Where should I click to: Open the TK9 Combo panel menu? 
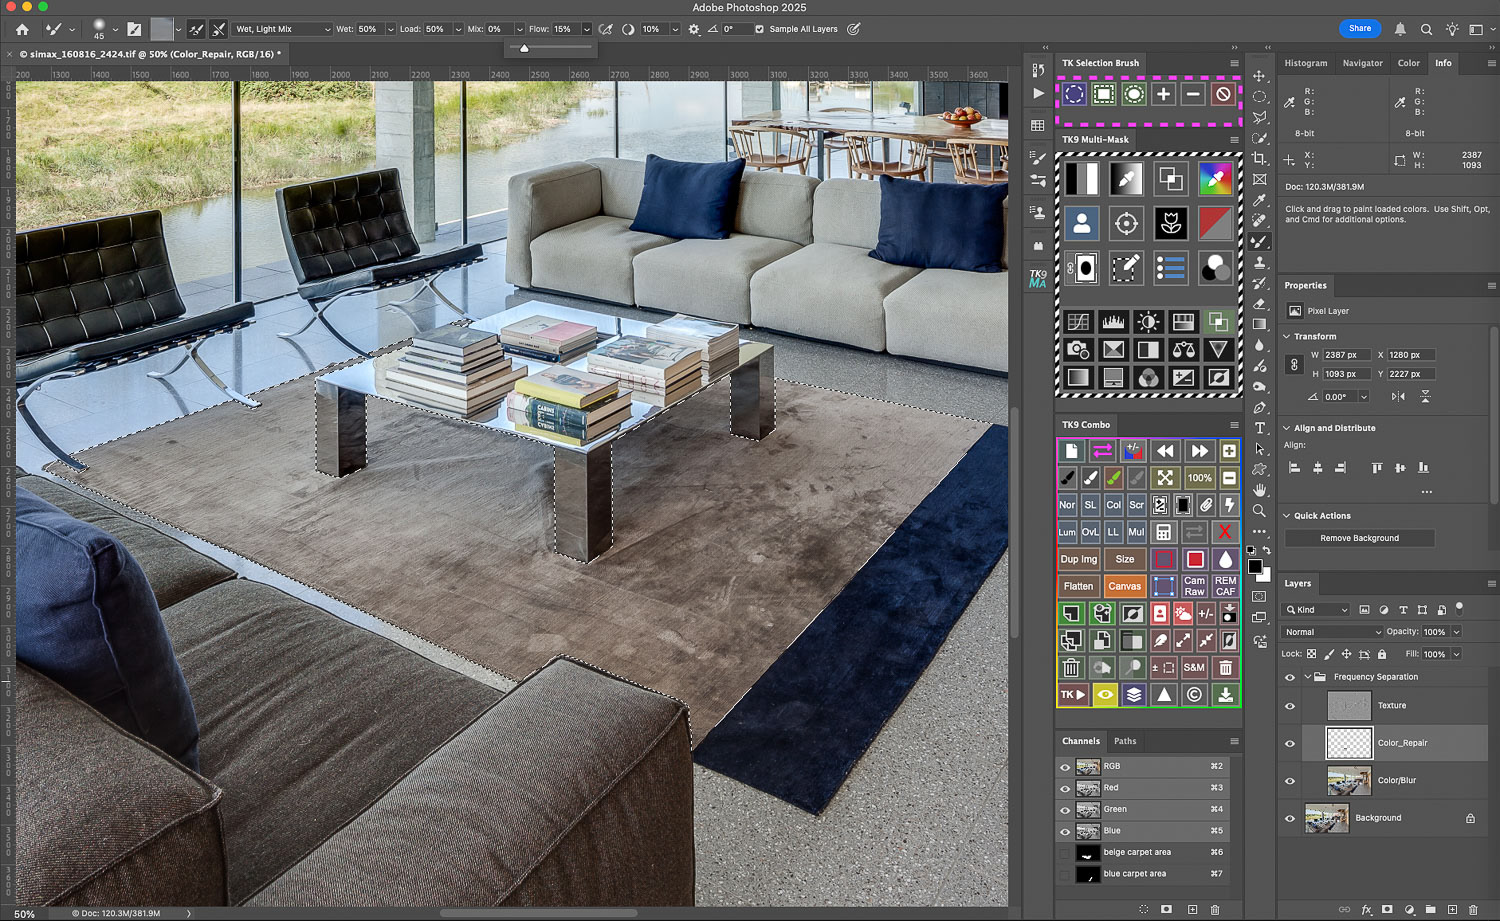pos(1233,425)
